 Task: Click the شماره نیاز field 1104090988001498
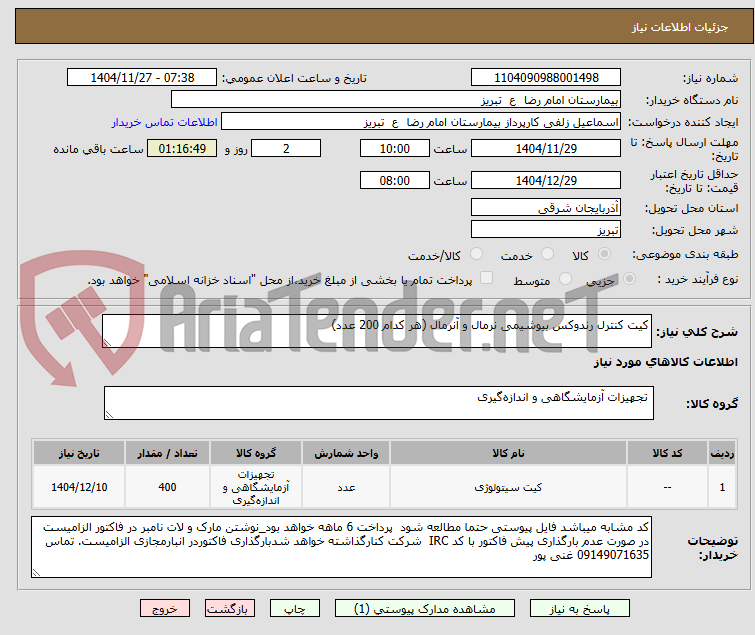[546, 78]
